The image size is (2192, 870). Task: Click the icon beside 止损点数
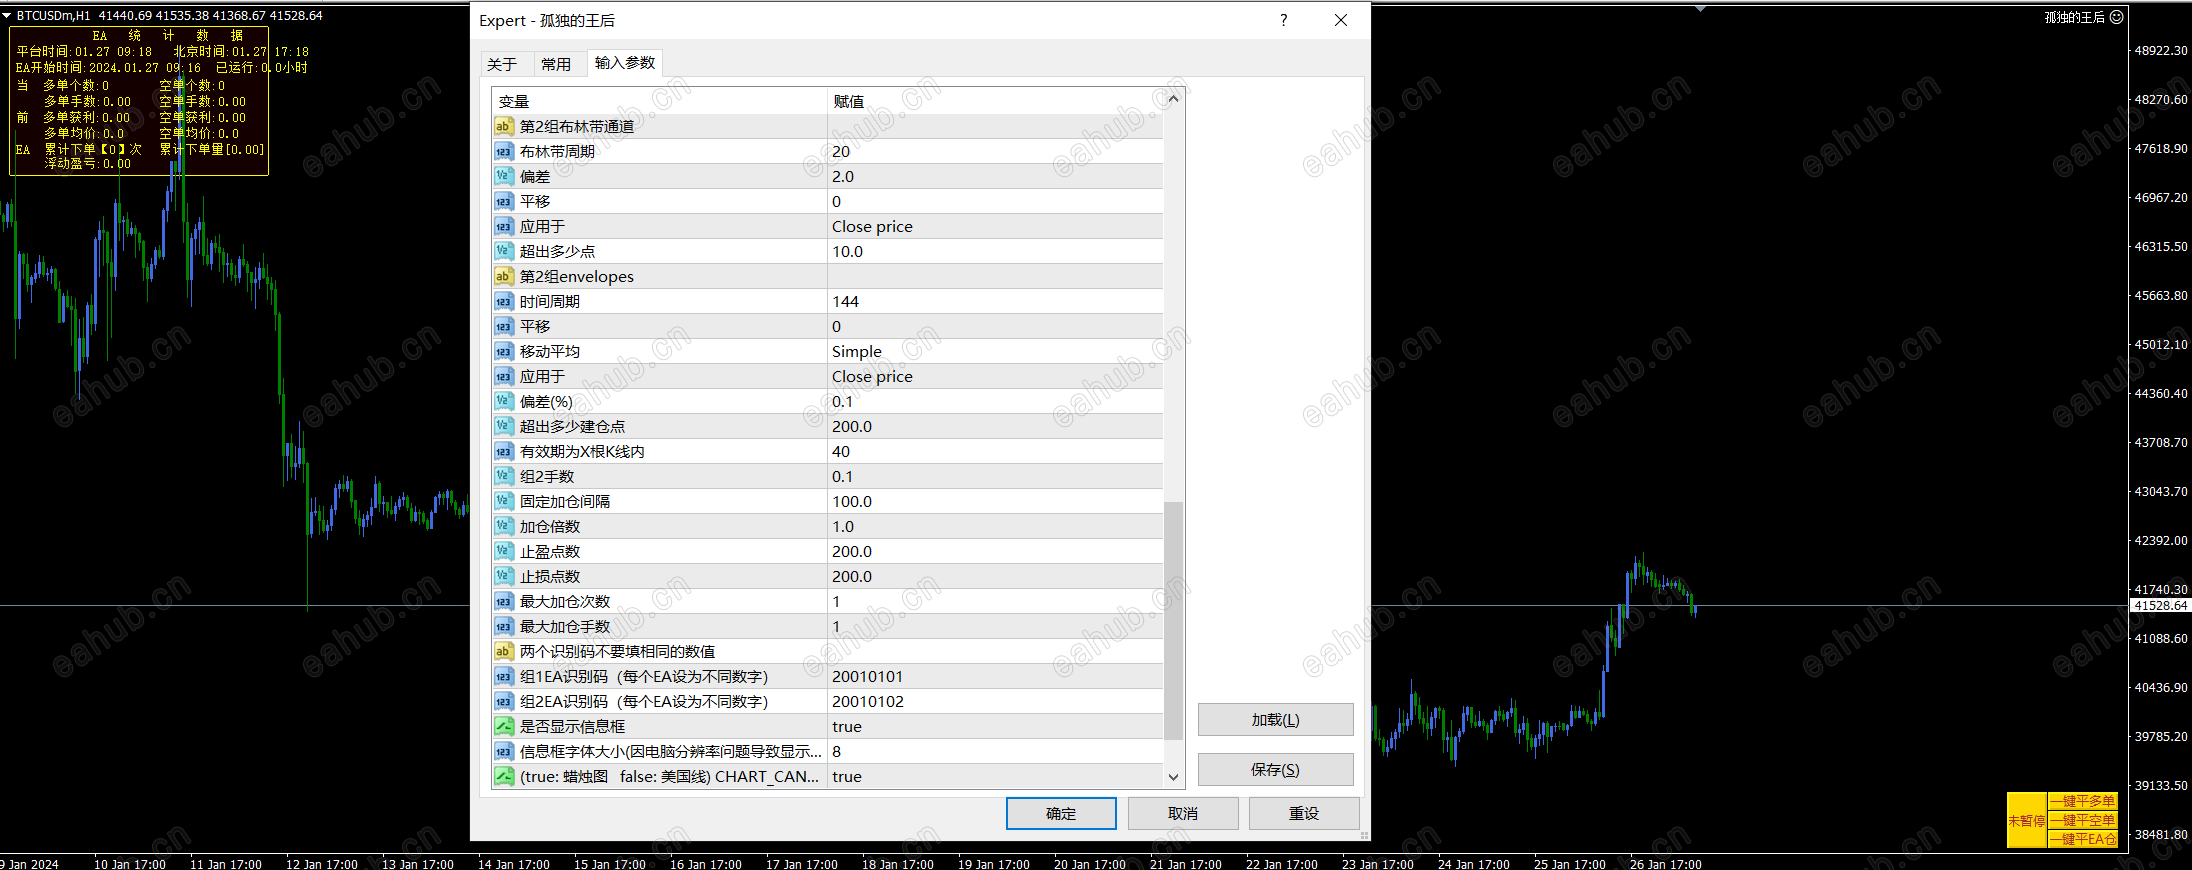pos(503,577)
